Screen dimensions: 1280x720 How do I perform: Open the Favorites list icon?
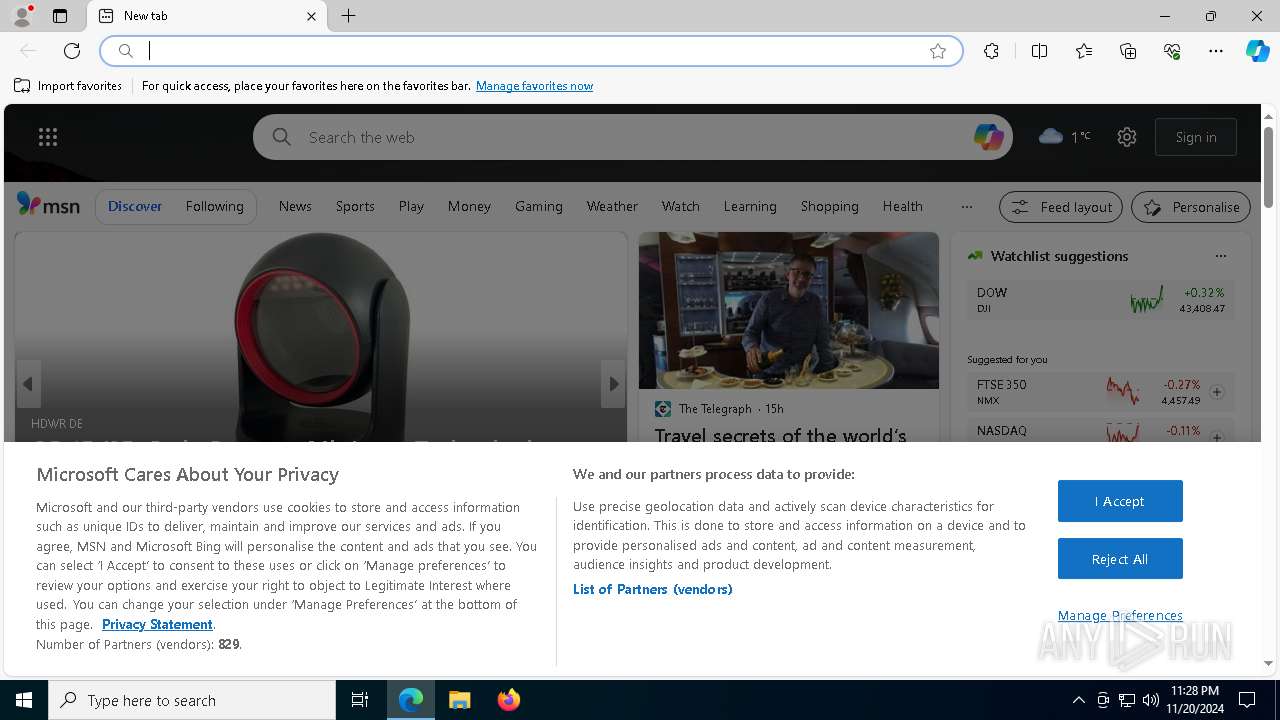click(1084, 51)
